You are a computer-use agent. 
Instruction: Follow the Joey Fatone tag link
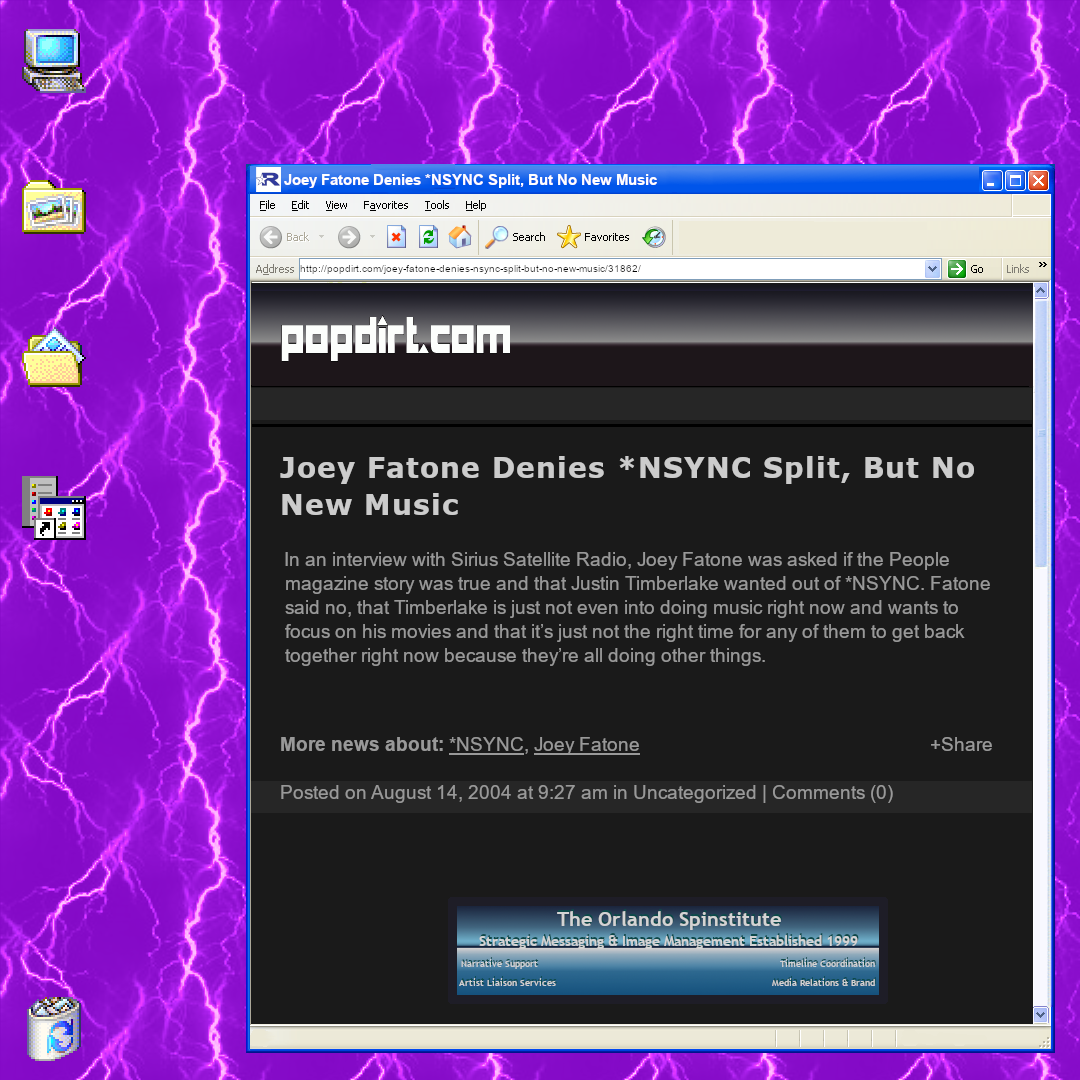click(586, 745)
